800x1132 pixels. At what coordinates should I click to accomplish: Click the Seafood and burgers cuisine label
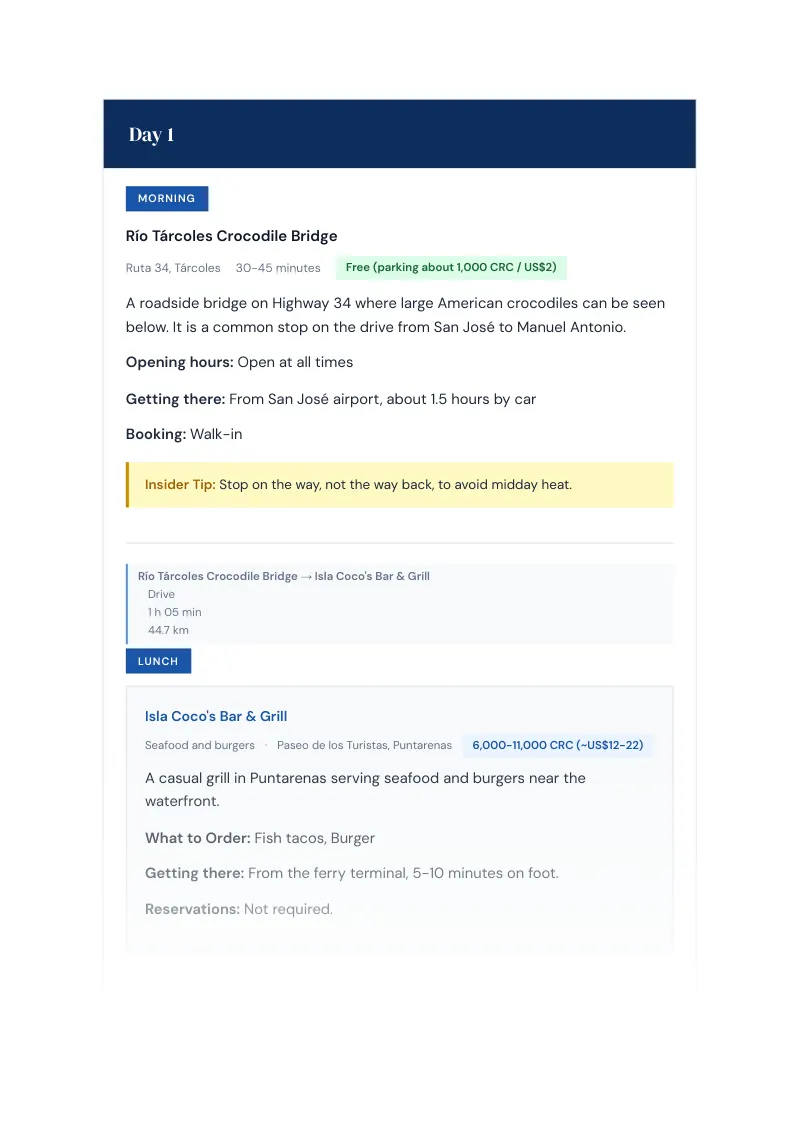pyautogui.click(x=200, y=745)
